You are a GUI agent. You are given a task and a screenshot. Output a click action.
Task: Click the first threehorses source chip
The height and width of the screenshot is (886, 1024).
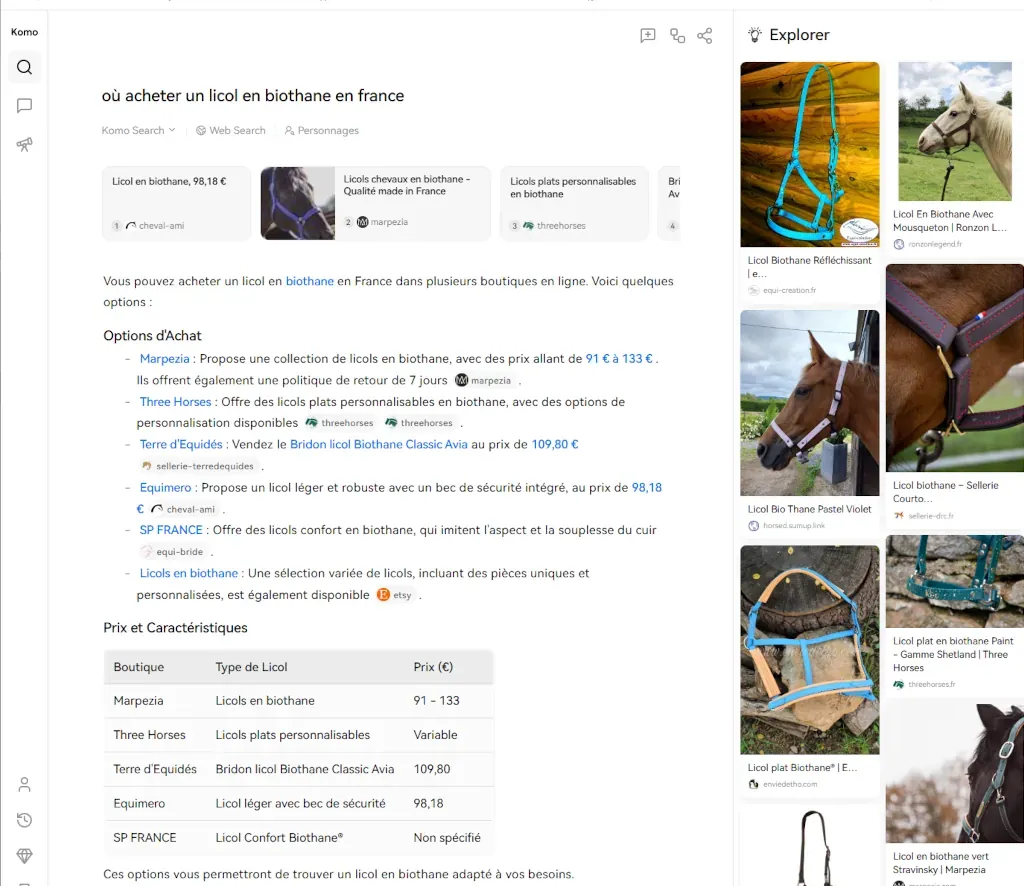340,423
